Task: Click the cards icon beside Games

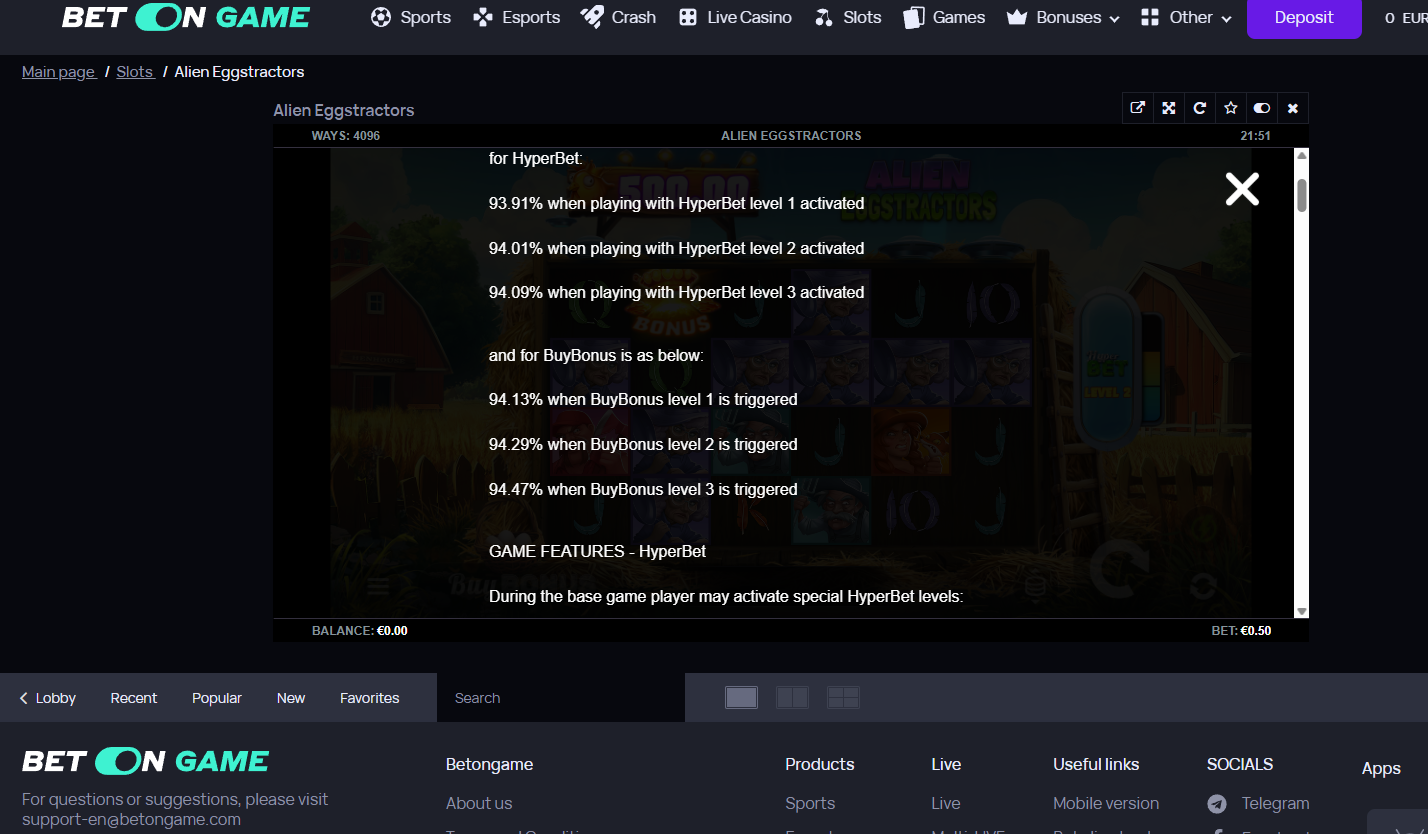Action: coord(913,17)
